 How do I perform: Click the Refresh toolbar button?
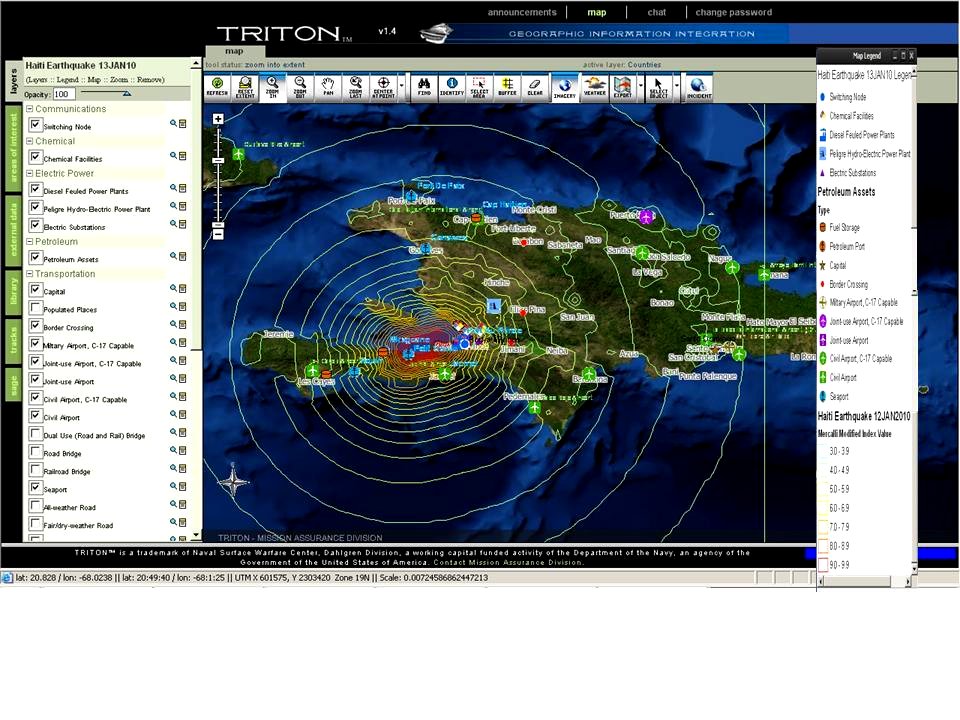pyautogui.click(x=217, y=87)
